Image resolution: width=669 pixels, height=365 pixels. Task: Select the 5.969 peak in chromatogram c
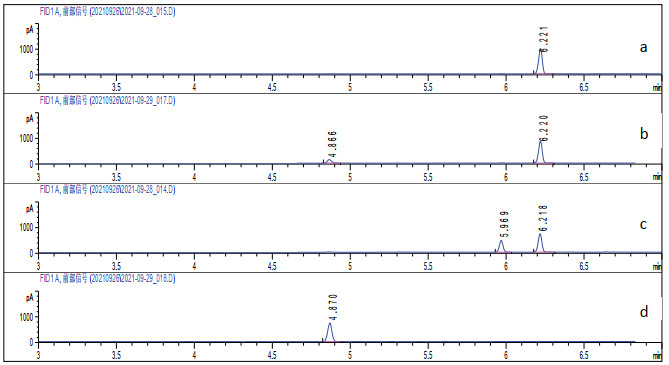(x=501, y=246)
